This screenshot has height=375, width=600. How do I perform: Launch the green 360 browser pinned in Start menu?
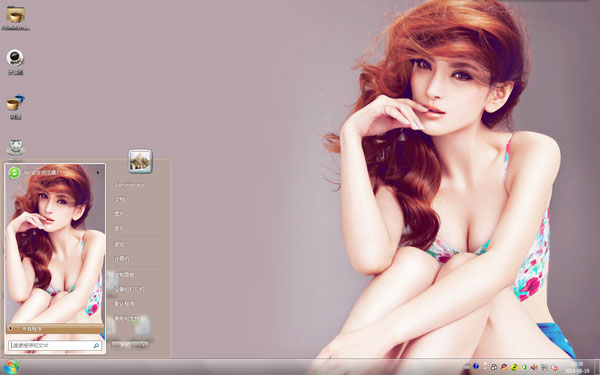pyautogui.click(x=15, y=173)
